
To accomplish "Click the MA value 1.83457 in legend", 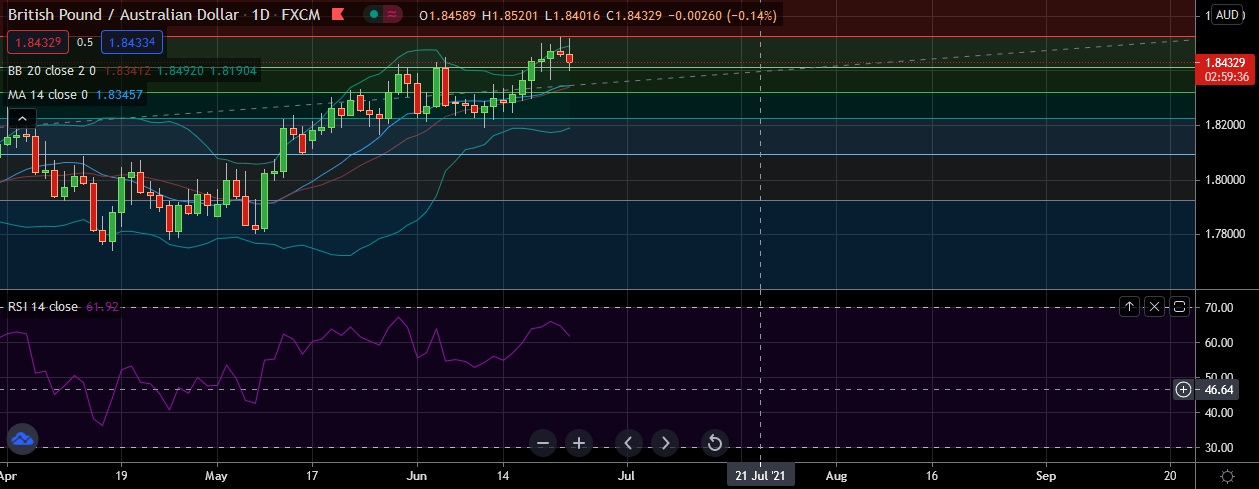I will pyautogui.click(x=122, y=94).
